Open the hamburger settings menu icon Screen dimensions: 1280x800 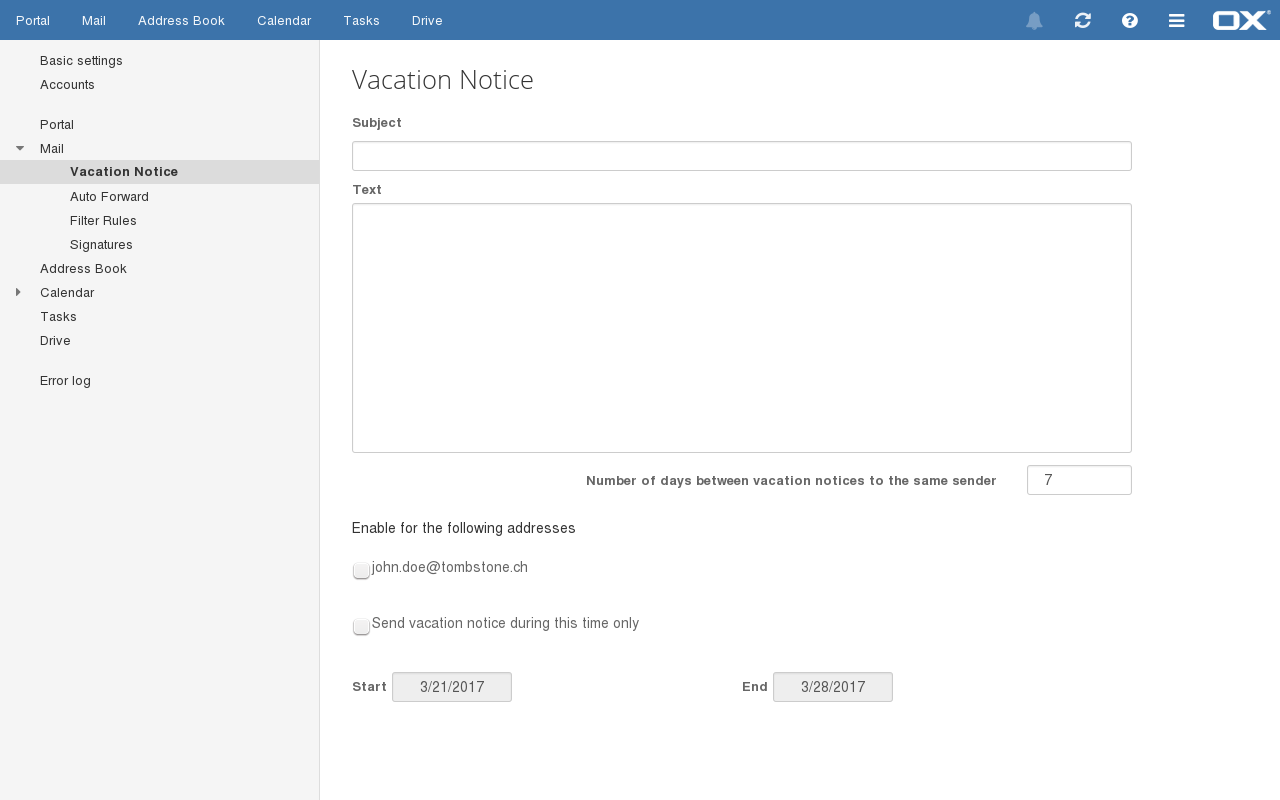1177,21
